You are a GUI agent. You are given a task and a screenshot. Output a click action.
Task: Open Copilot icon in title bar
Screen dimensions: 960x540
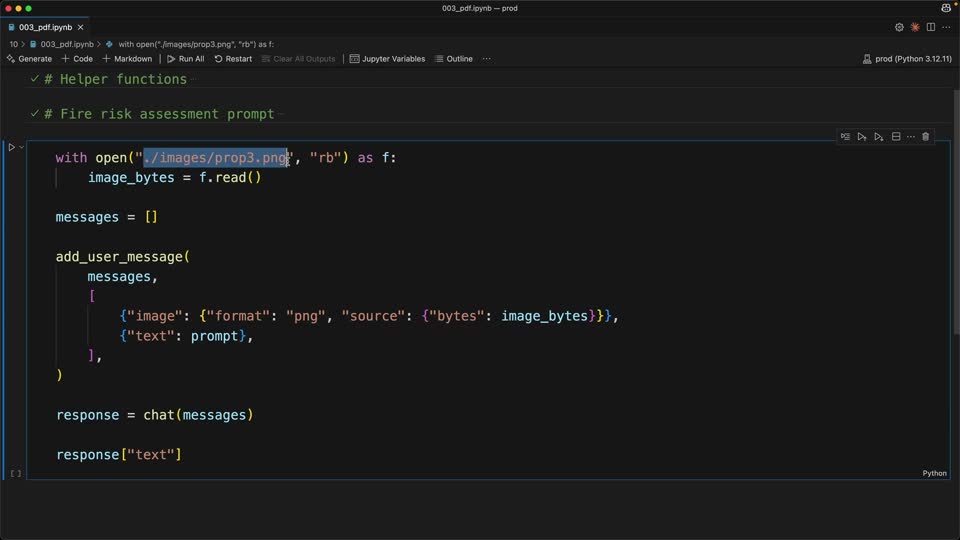pyautogui.click(x=946, y=8)
